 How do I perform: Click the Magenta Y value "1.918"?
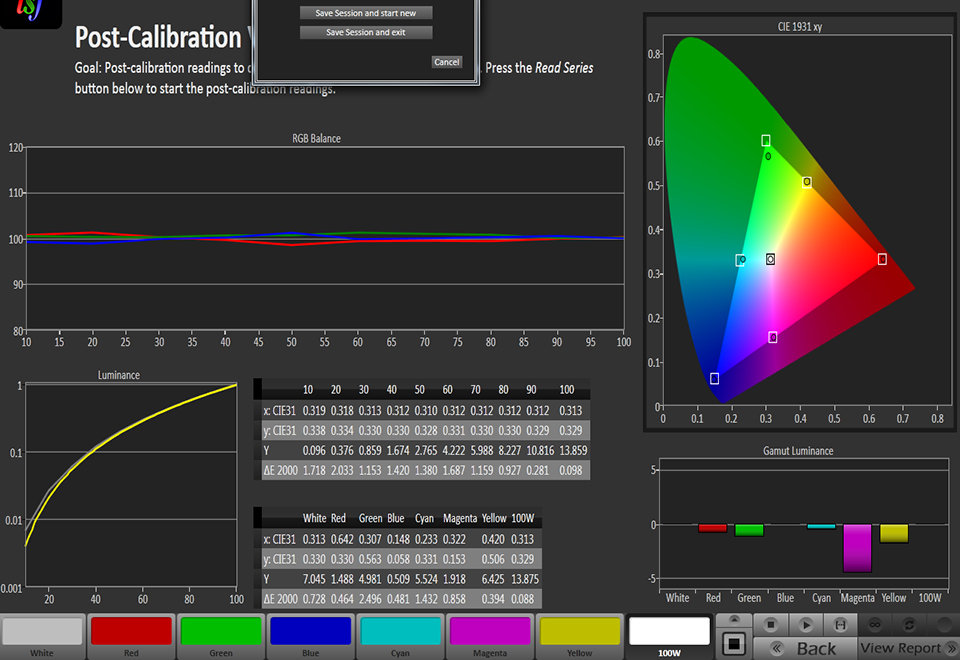pos(454,579)
